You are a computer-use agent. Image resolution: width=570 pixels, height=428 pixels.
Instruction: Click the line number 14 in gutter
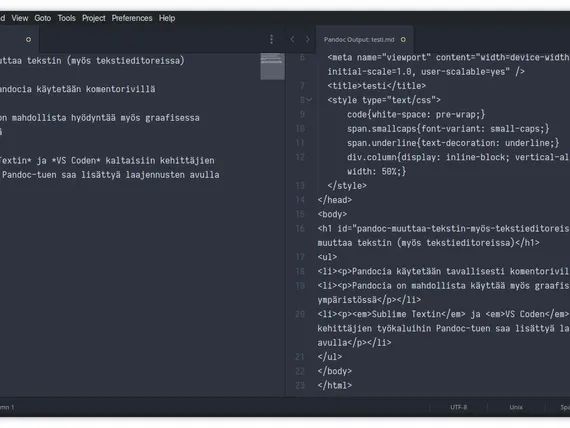coord(300,200)
